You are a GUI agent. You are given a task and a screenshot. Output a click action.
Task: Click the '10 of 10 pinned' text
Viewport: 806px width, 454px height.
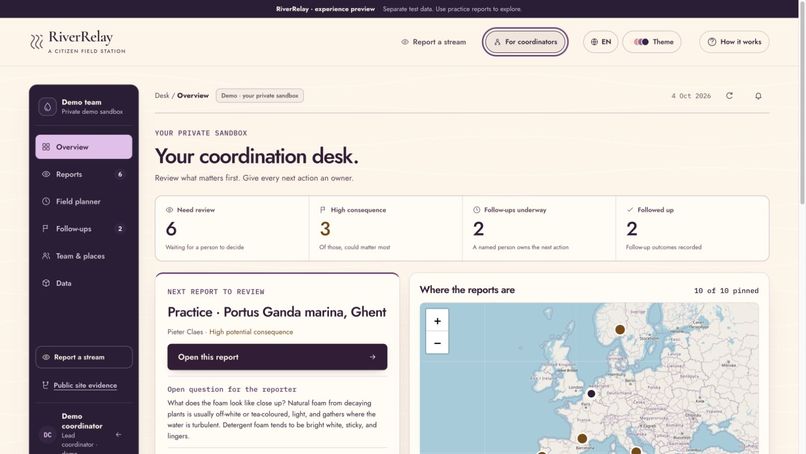(726, 290)
